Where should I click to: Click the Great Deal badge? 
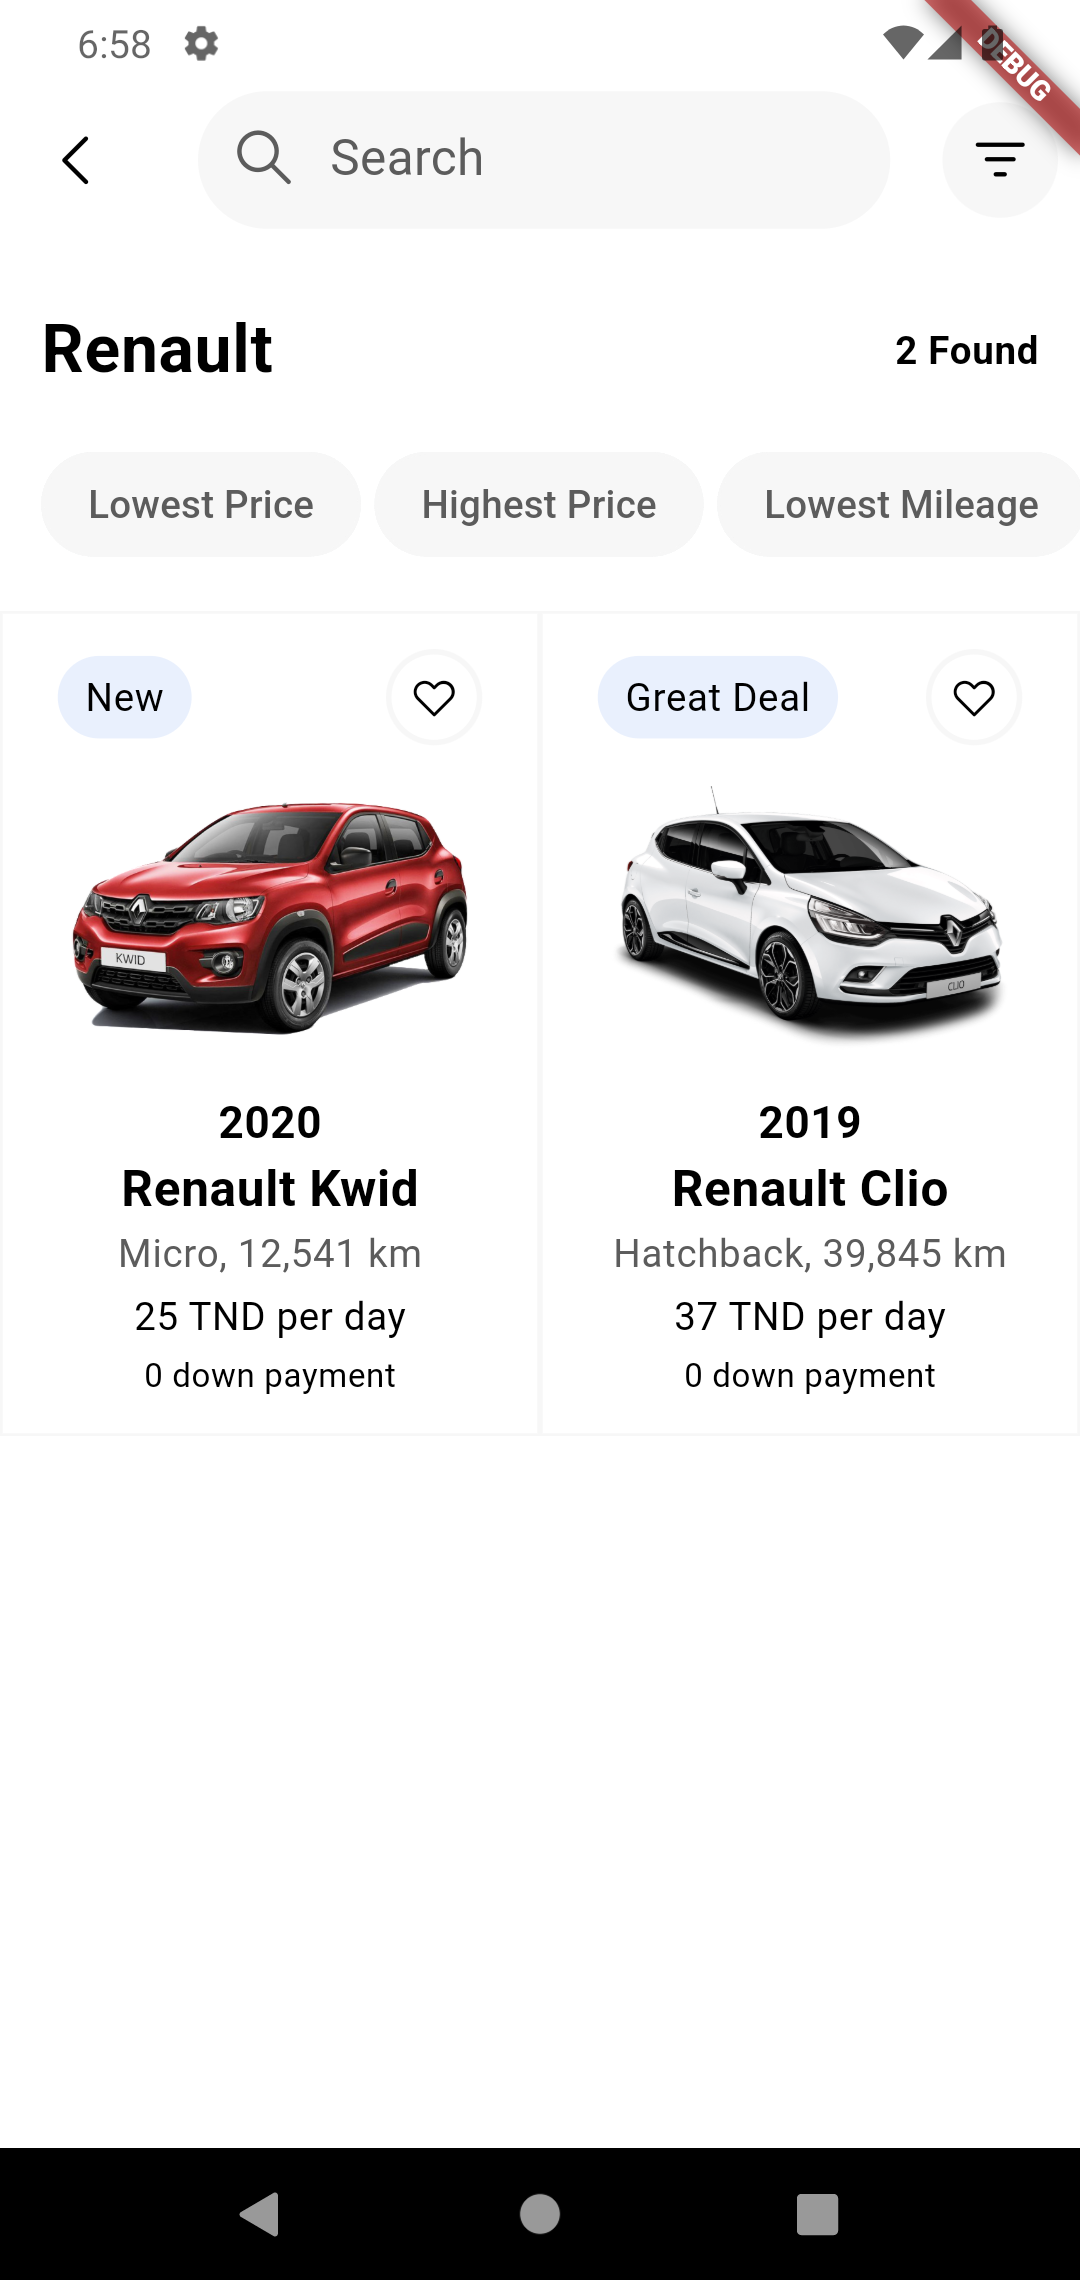pos(717,698)
